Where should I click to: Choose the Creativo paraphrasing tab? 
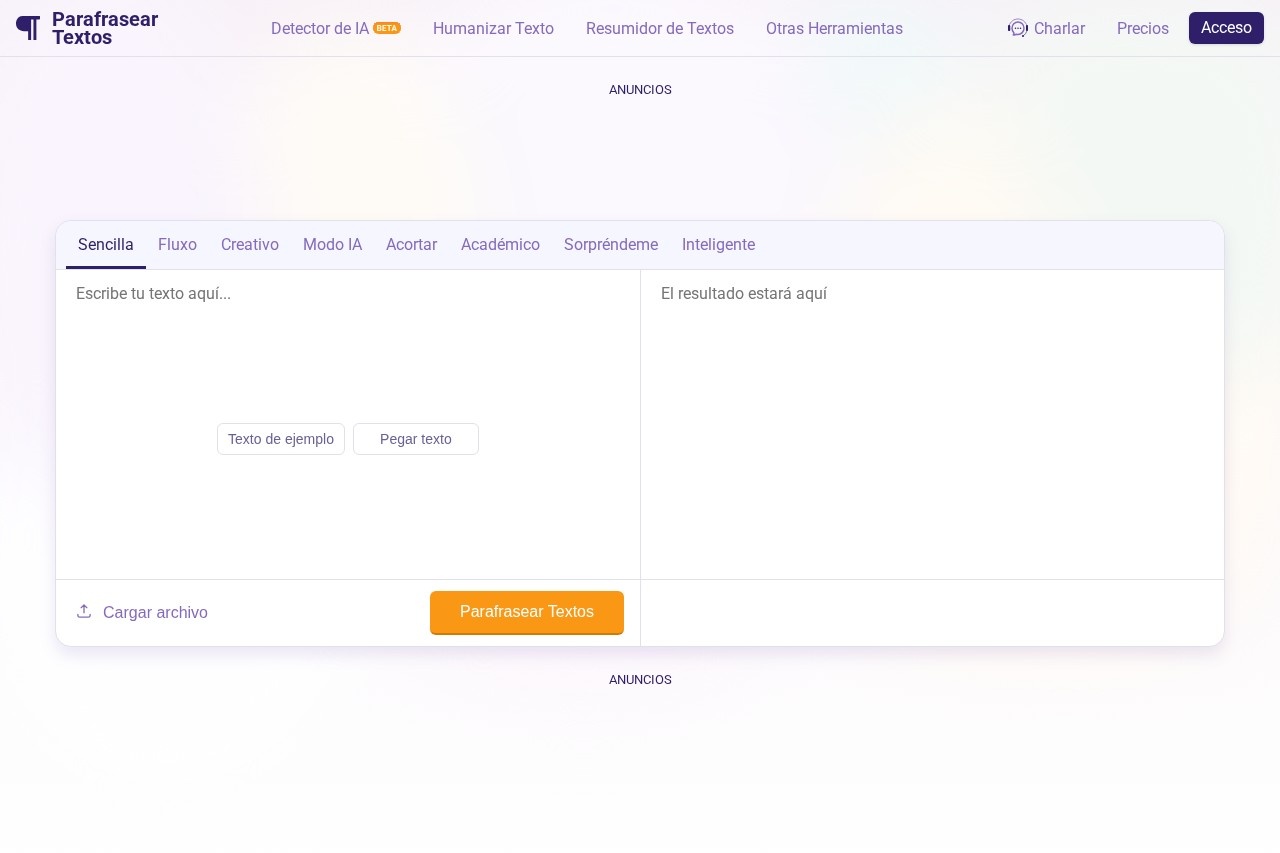(x=249, y=245)
